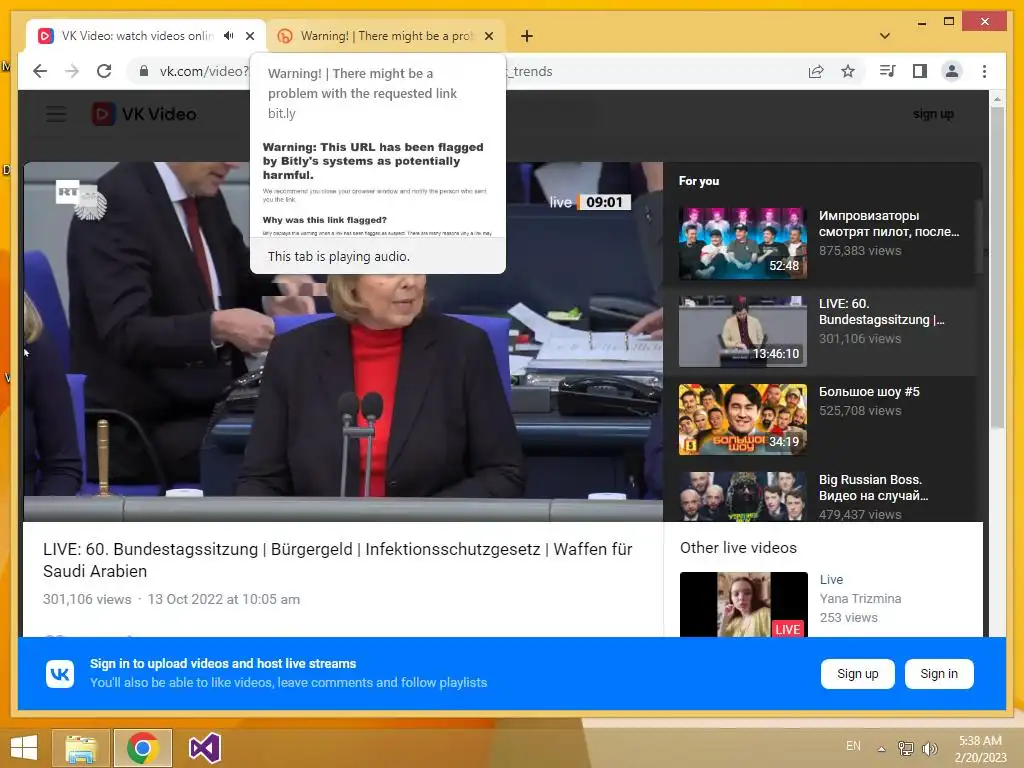Bookmark this page with the star icon

click(848, 71)
